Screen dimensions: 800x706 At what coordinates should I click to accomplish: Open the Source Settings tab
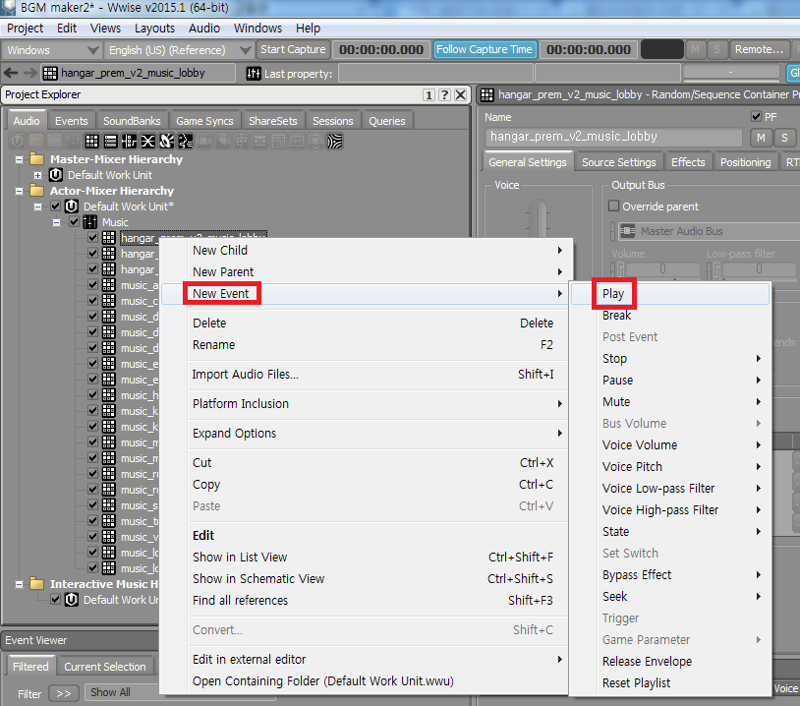[x=619, y=162]
